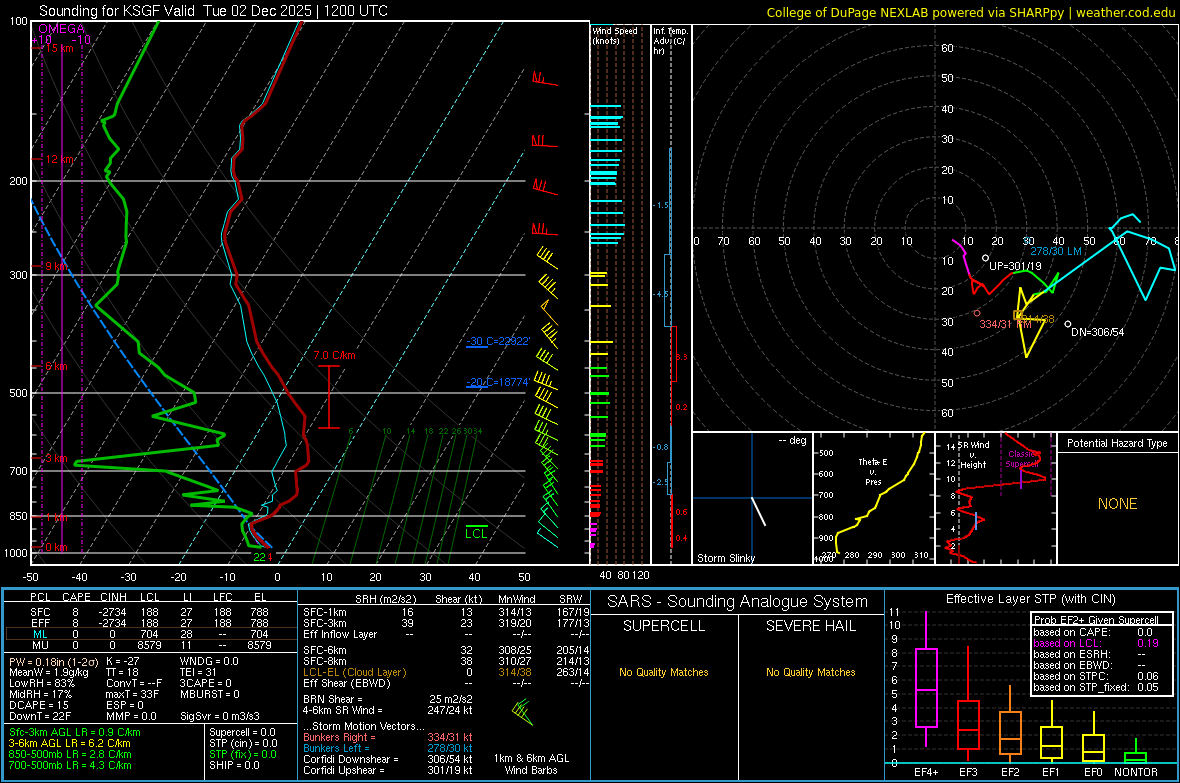Click the DCAPE = 15 value
This screenshot has width=1180, height=783.
pos(39,705)
